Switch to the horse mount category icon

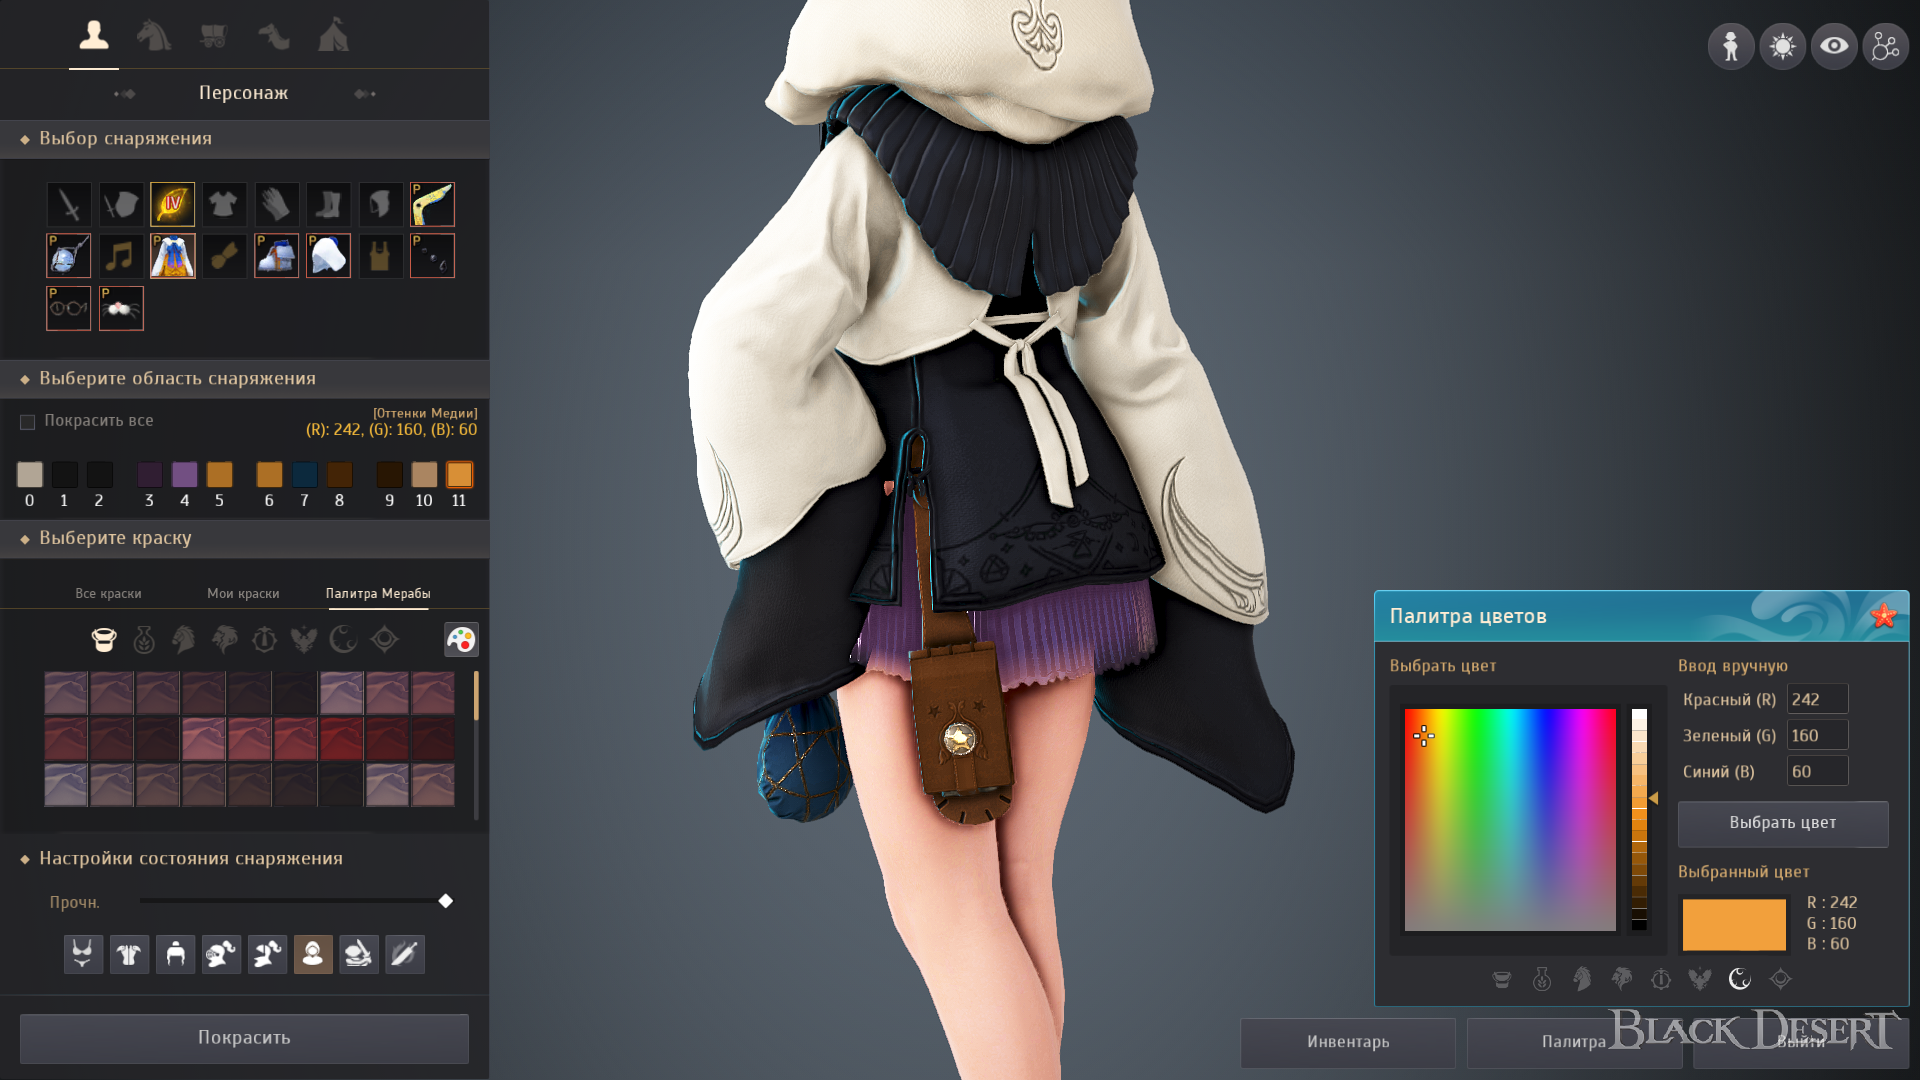pos(153,36)
